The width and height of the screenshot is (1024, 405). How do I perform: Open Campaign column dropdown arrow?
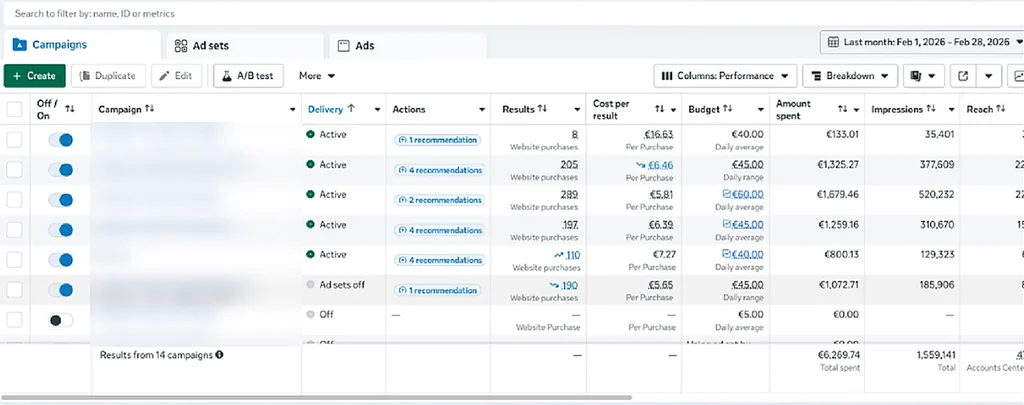coord(292,110)
